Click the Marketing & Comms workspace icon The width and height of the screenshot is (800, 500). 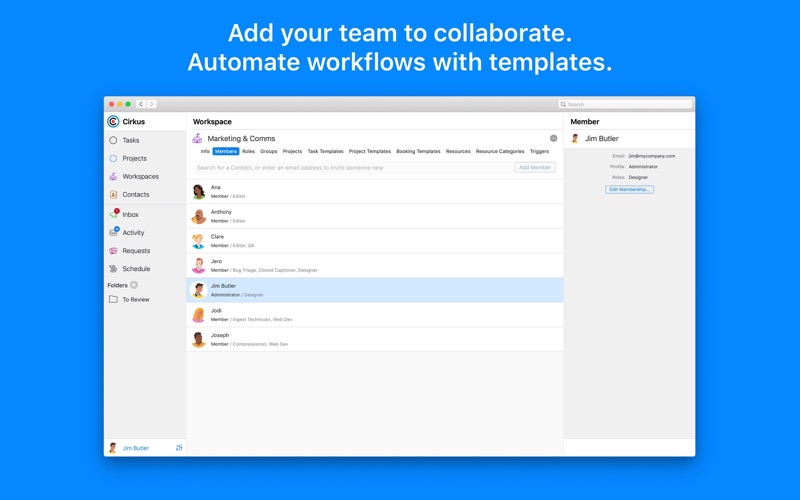tap(197, 138)
